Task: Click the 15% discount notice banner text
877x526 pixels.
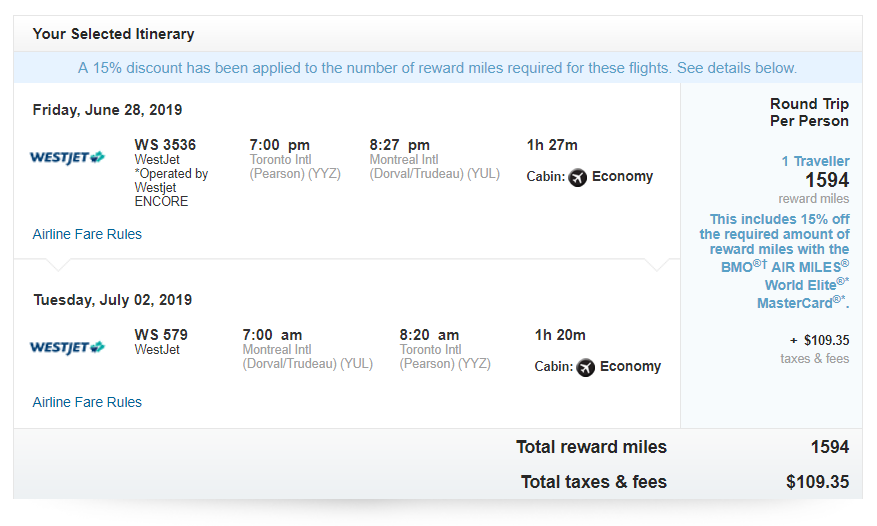Action: [437, 68]
